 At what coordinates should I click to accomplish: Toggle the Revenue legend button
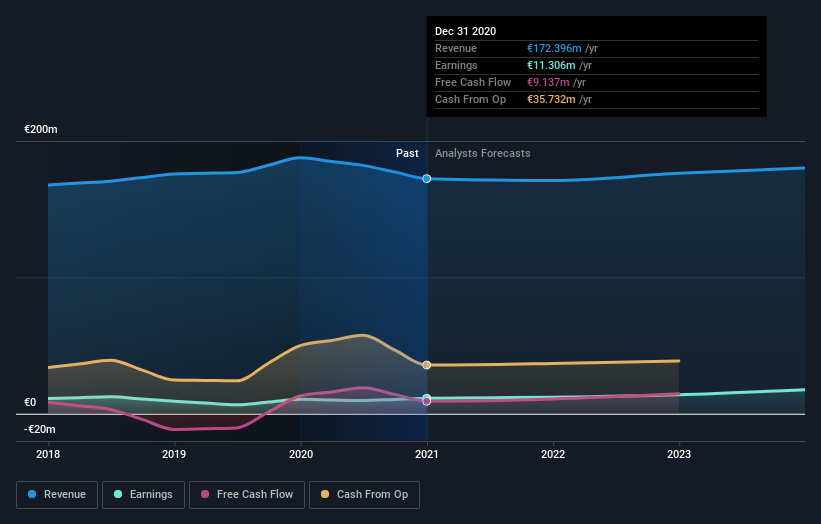(57, 495)
